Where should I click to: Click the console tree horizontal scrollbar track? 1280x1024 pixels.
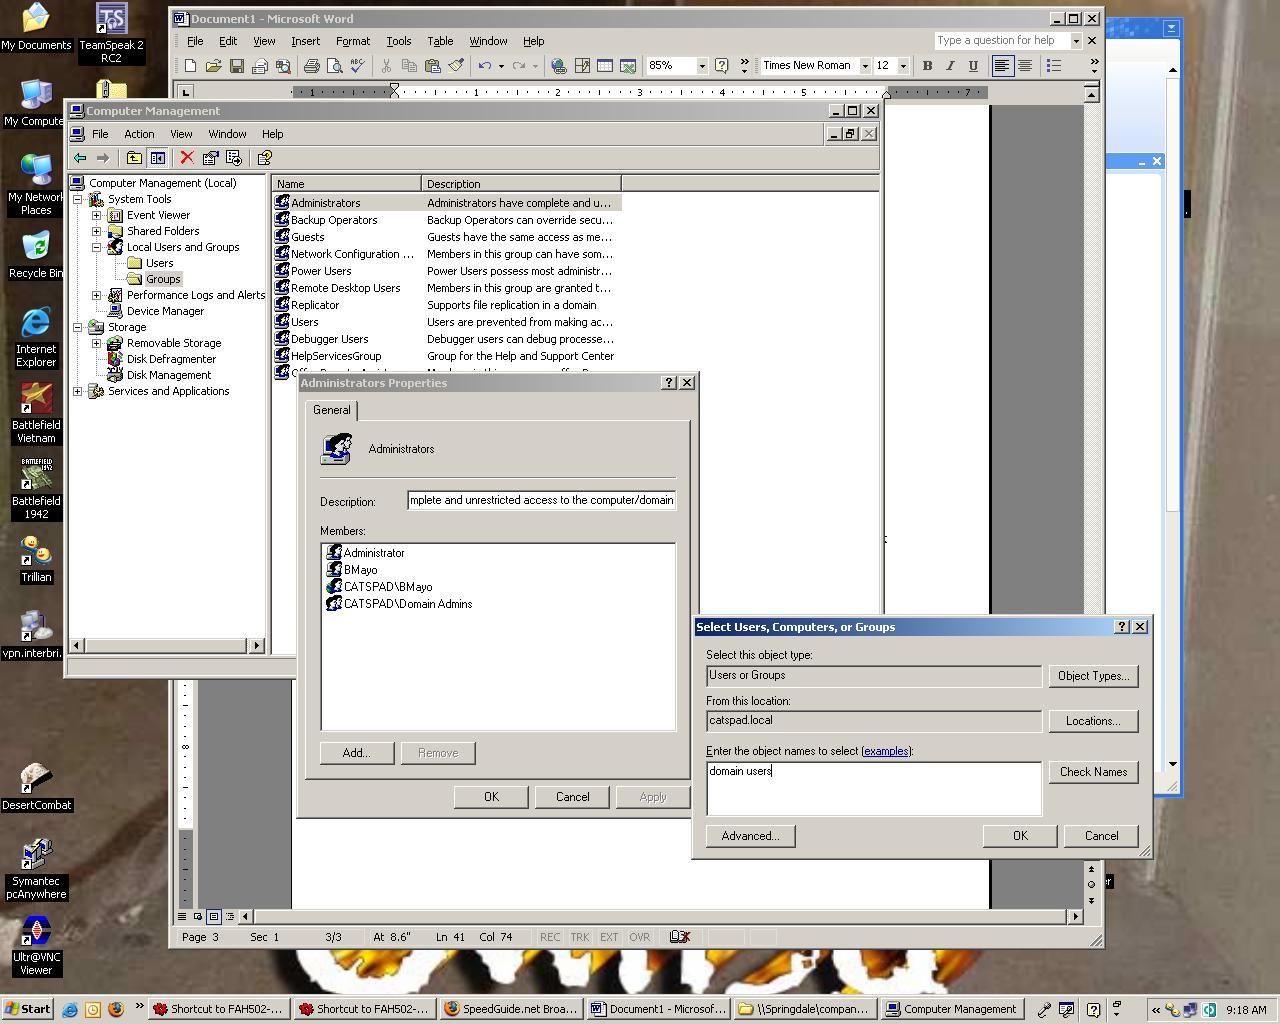(165, 646)
